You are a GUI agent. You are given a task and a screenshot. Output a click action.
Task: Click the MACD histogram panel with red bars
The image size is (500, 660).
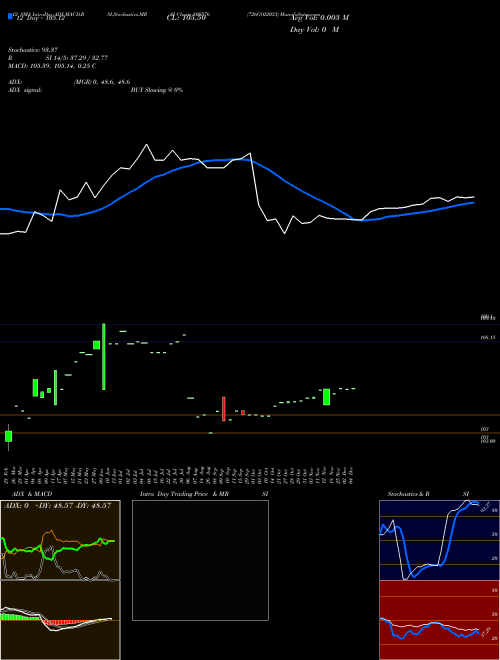60,620
